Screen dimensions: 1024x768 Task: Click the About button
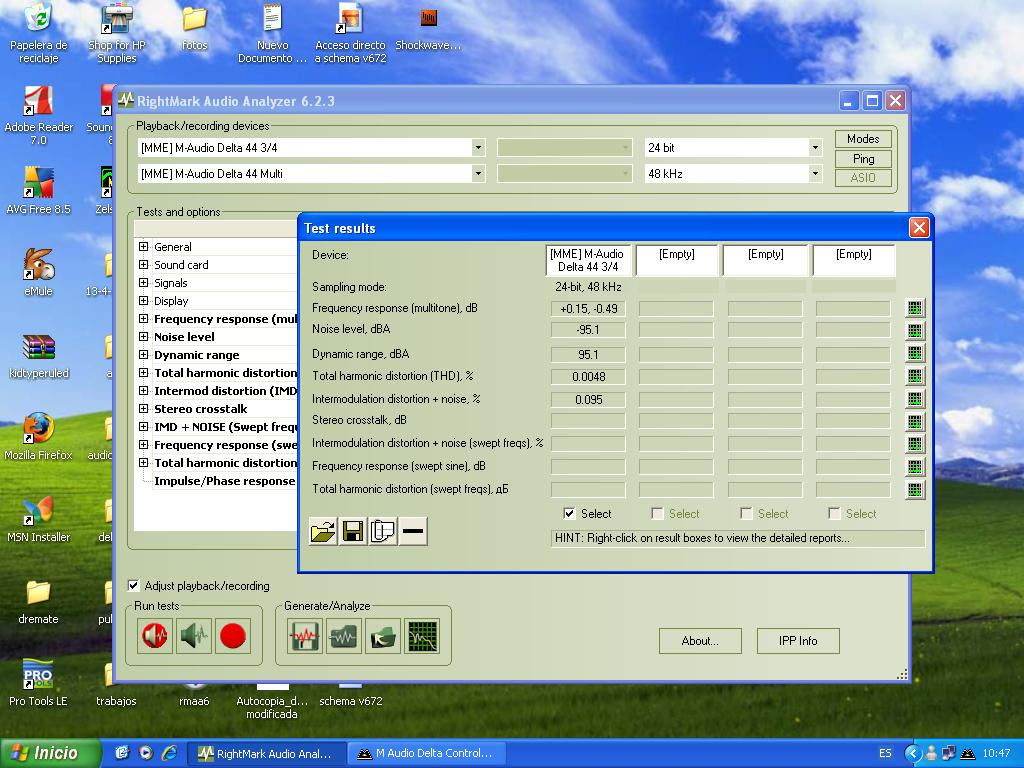click(699, 641)
